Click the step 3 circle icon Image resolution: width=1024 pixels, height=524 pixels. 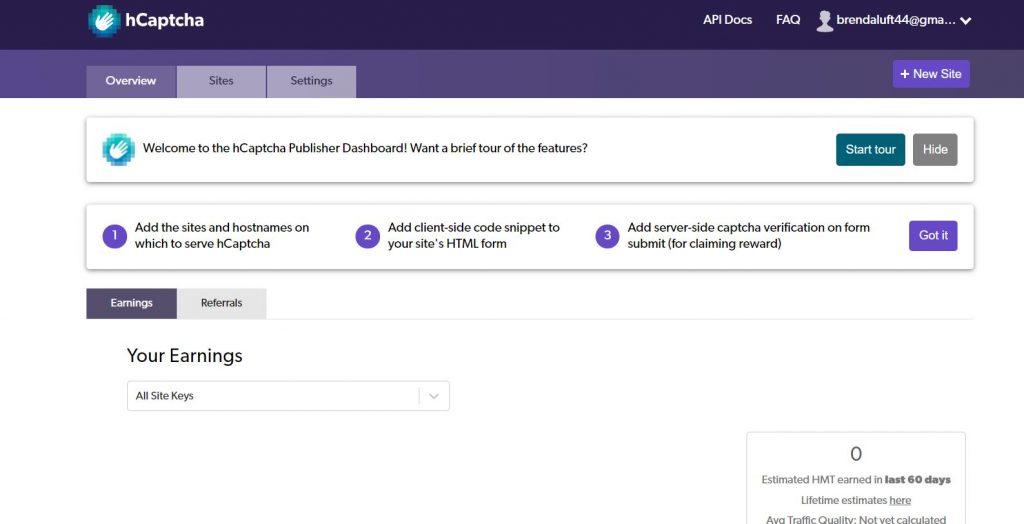coord(607,236)
